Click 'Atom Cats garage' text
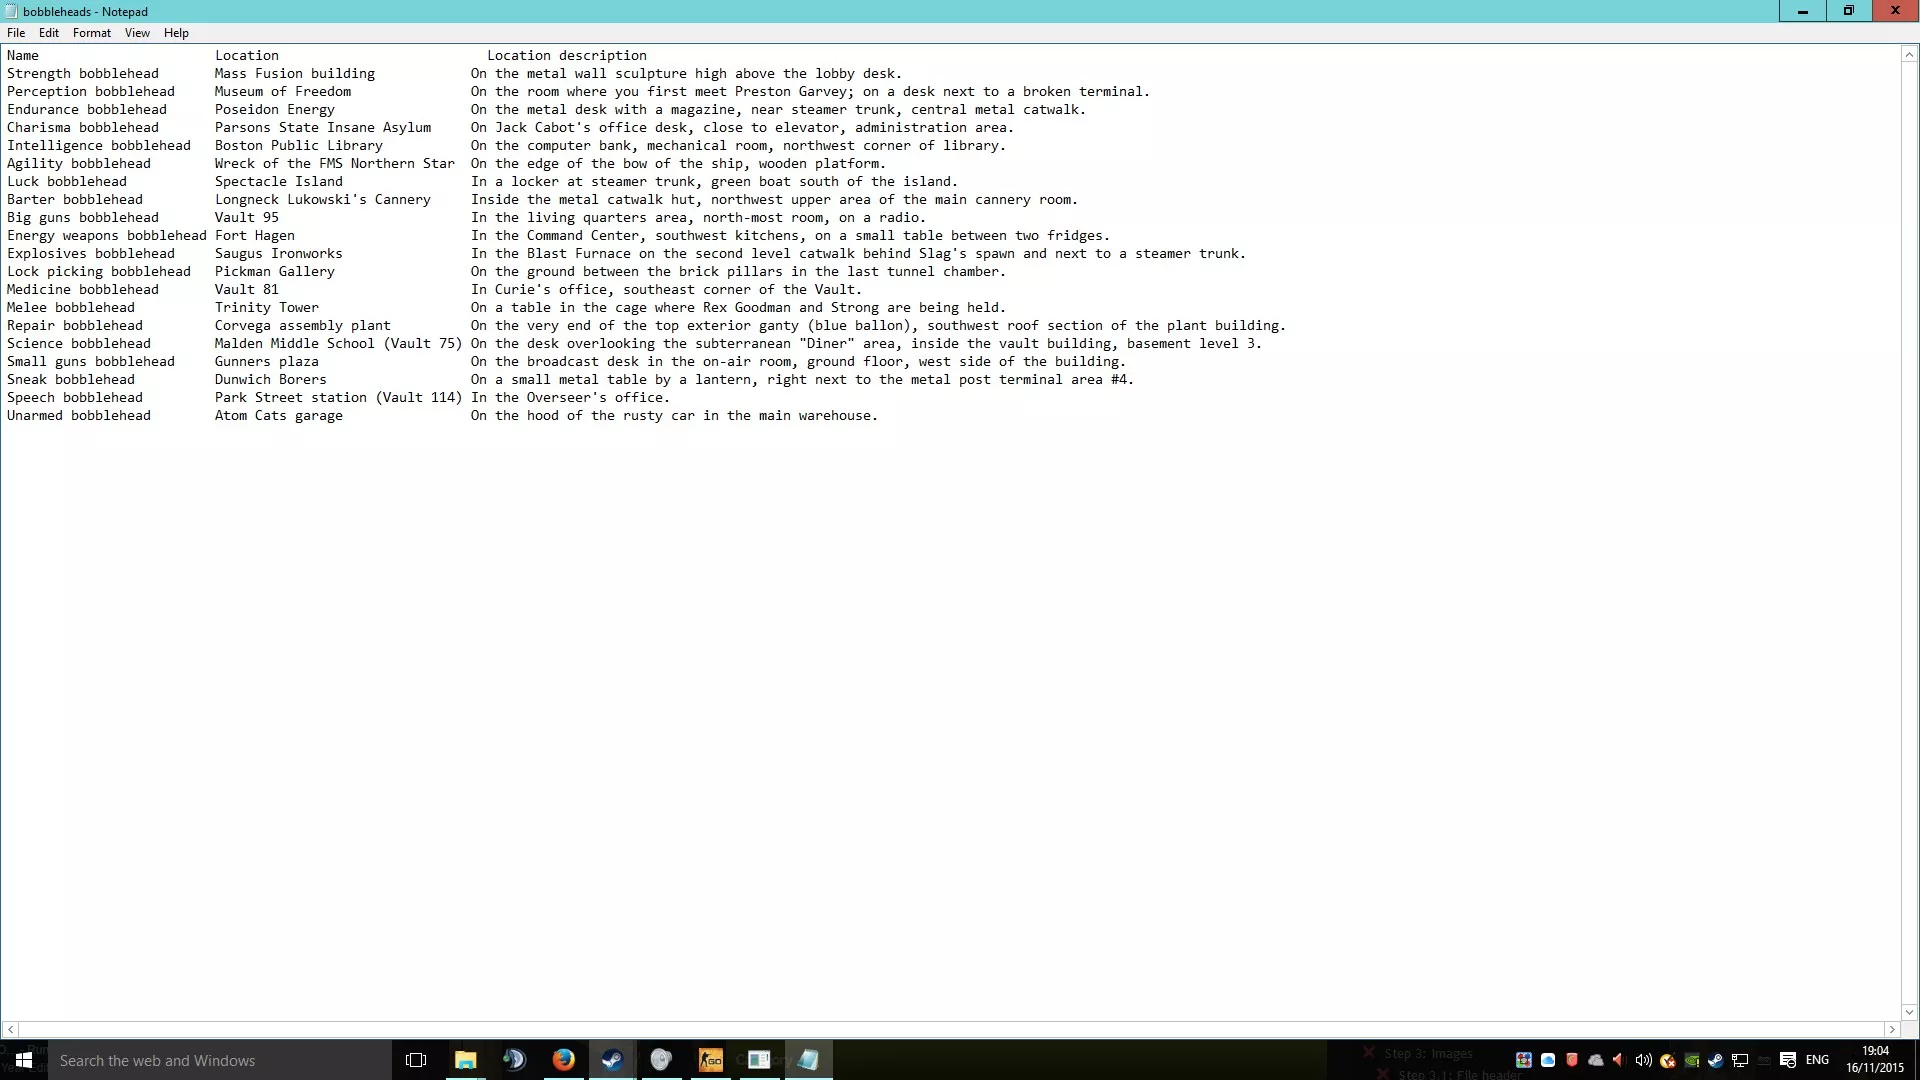The image size is (1920, 1080). pyautogui.click(x=279, y=416)
